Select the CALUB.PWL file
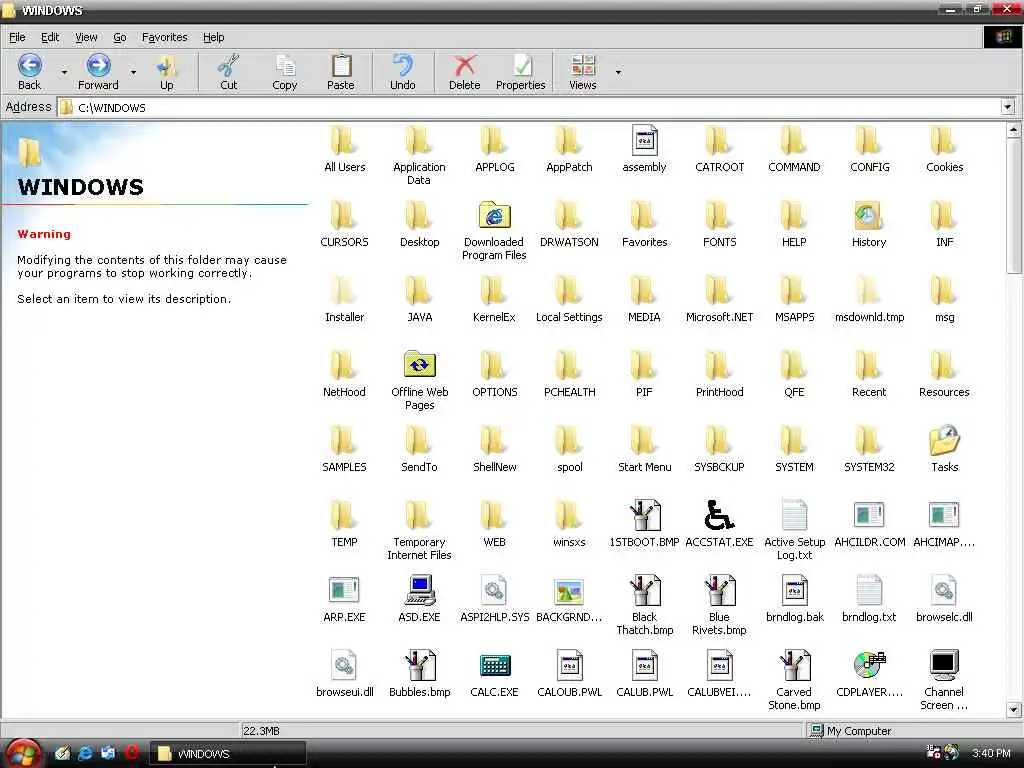The width and height of the screenshot is (1024, 768). [x=645, y=674]
